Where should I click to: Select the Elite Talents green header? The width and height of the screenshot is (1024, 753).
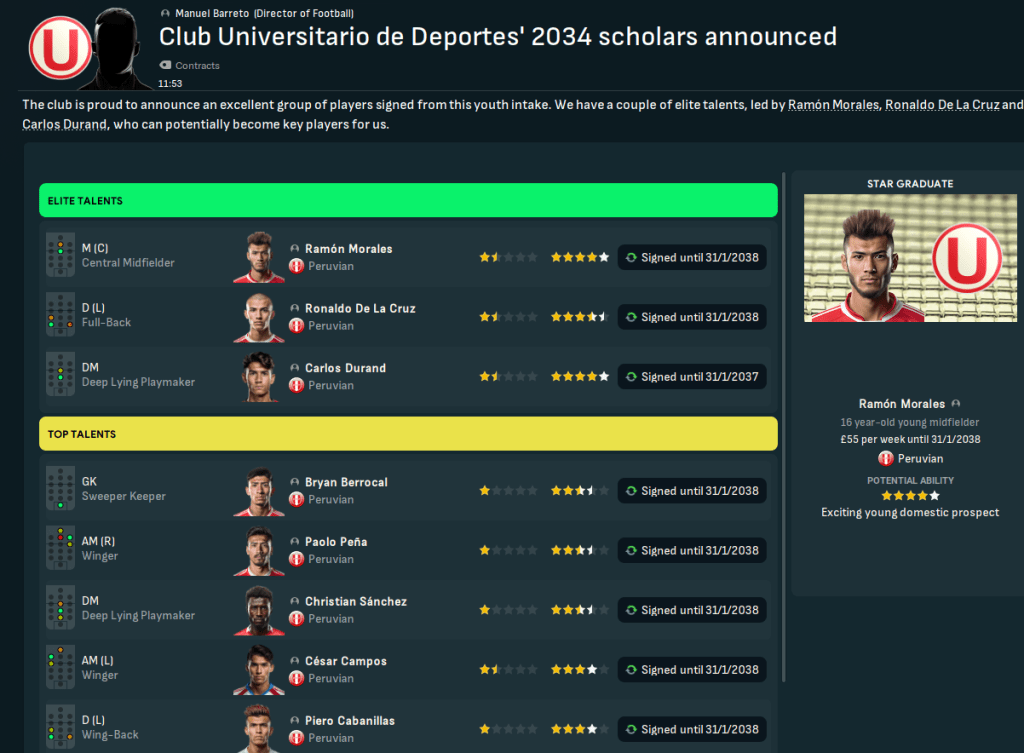tap(408, 201)
